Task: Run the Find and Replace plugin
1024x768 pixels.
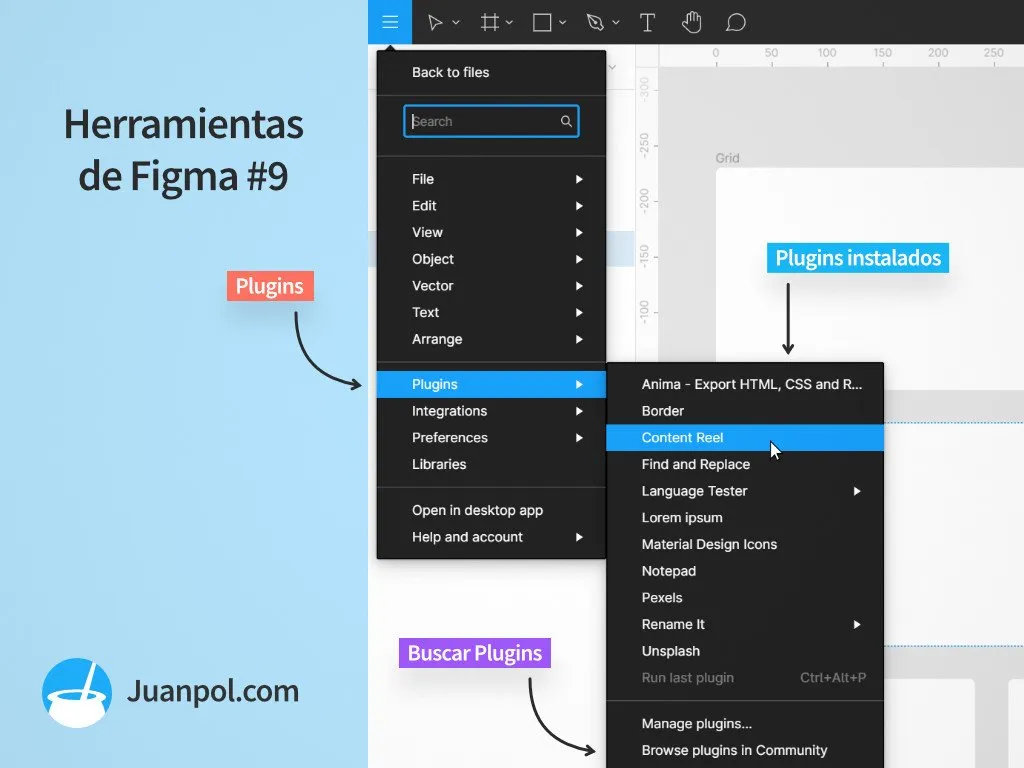Action: tap(745, 465)
